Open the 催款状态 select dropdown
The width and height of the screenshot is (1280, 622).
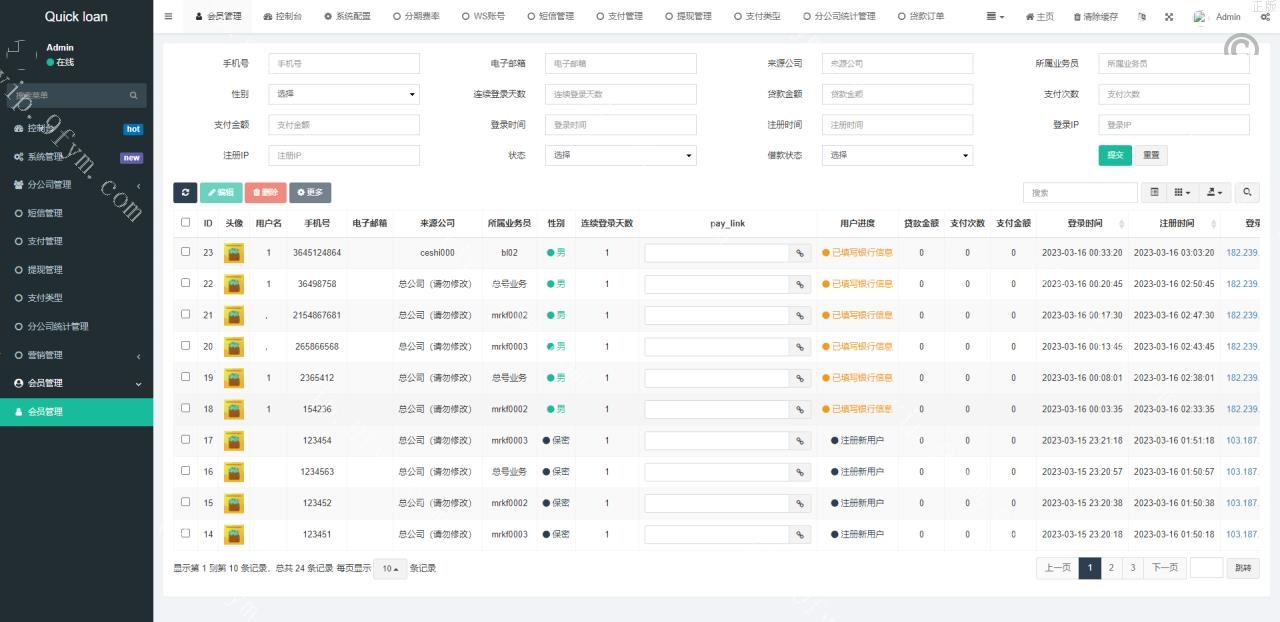pos(897,155)
